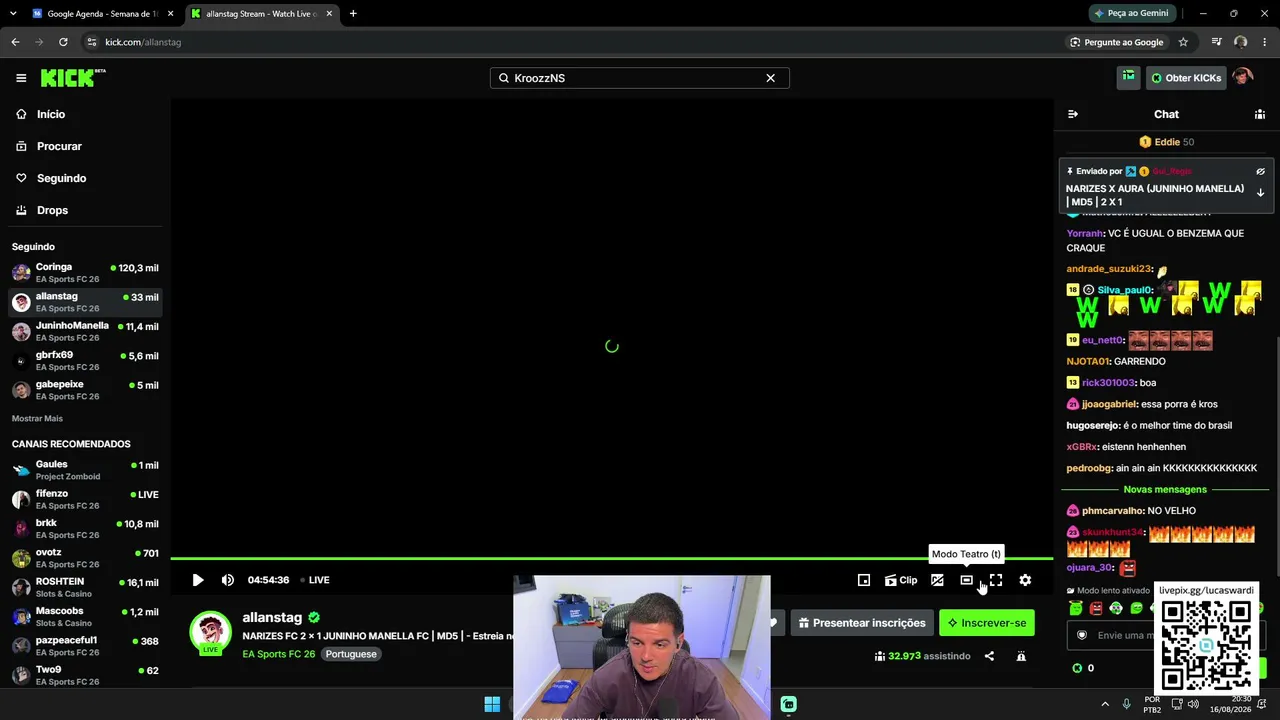Open the Yorranh chat username
The image size is (1280, 720).
1084,233
